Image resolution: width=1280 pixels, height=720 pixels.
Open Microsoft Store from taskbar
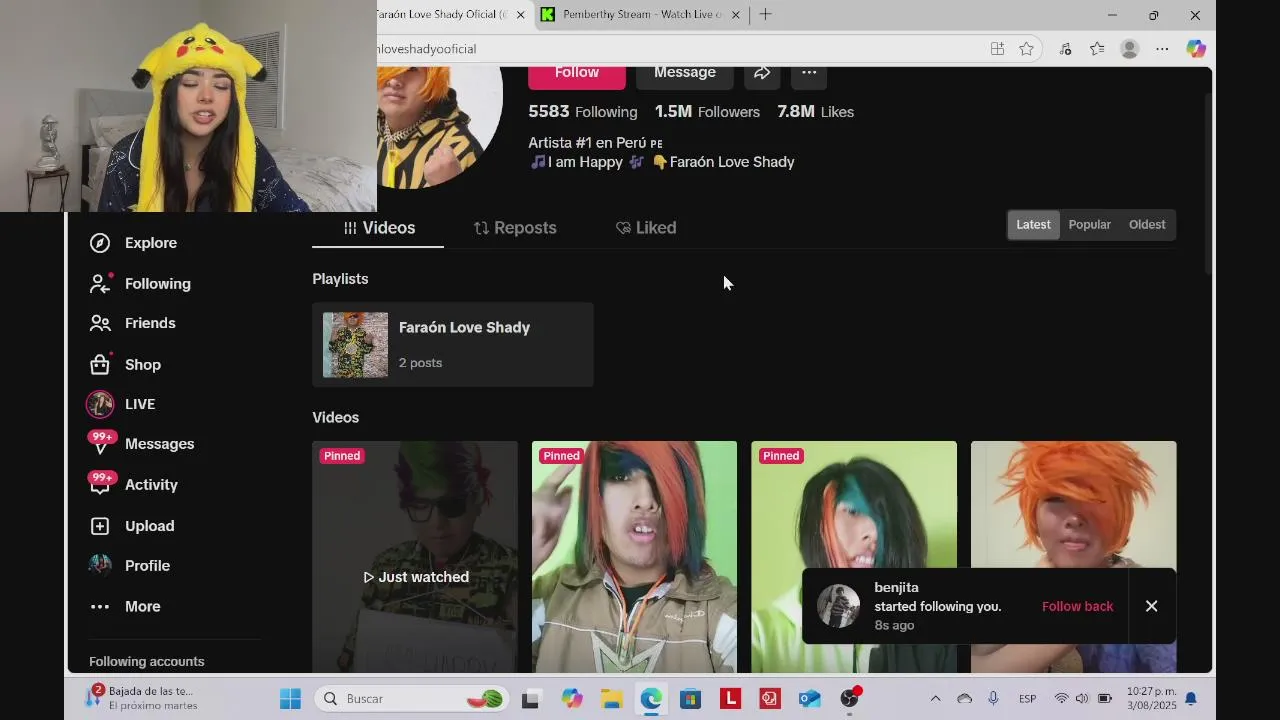coord(690,699)
